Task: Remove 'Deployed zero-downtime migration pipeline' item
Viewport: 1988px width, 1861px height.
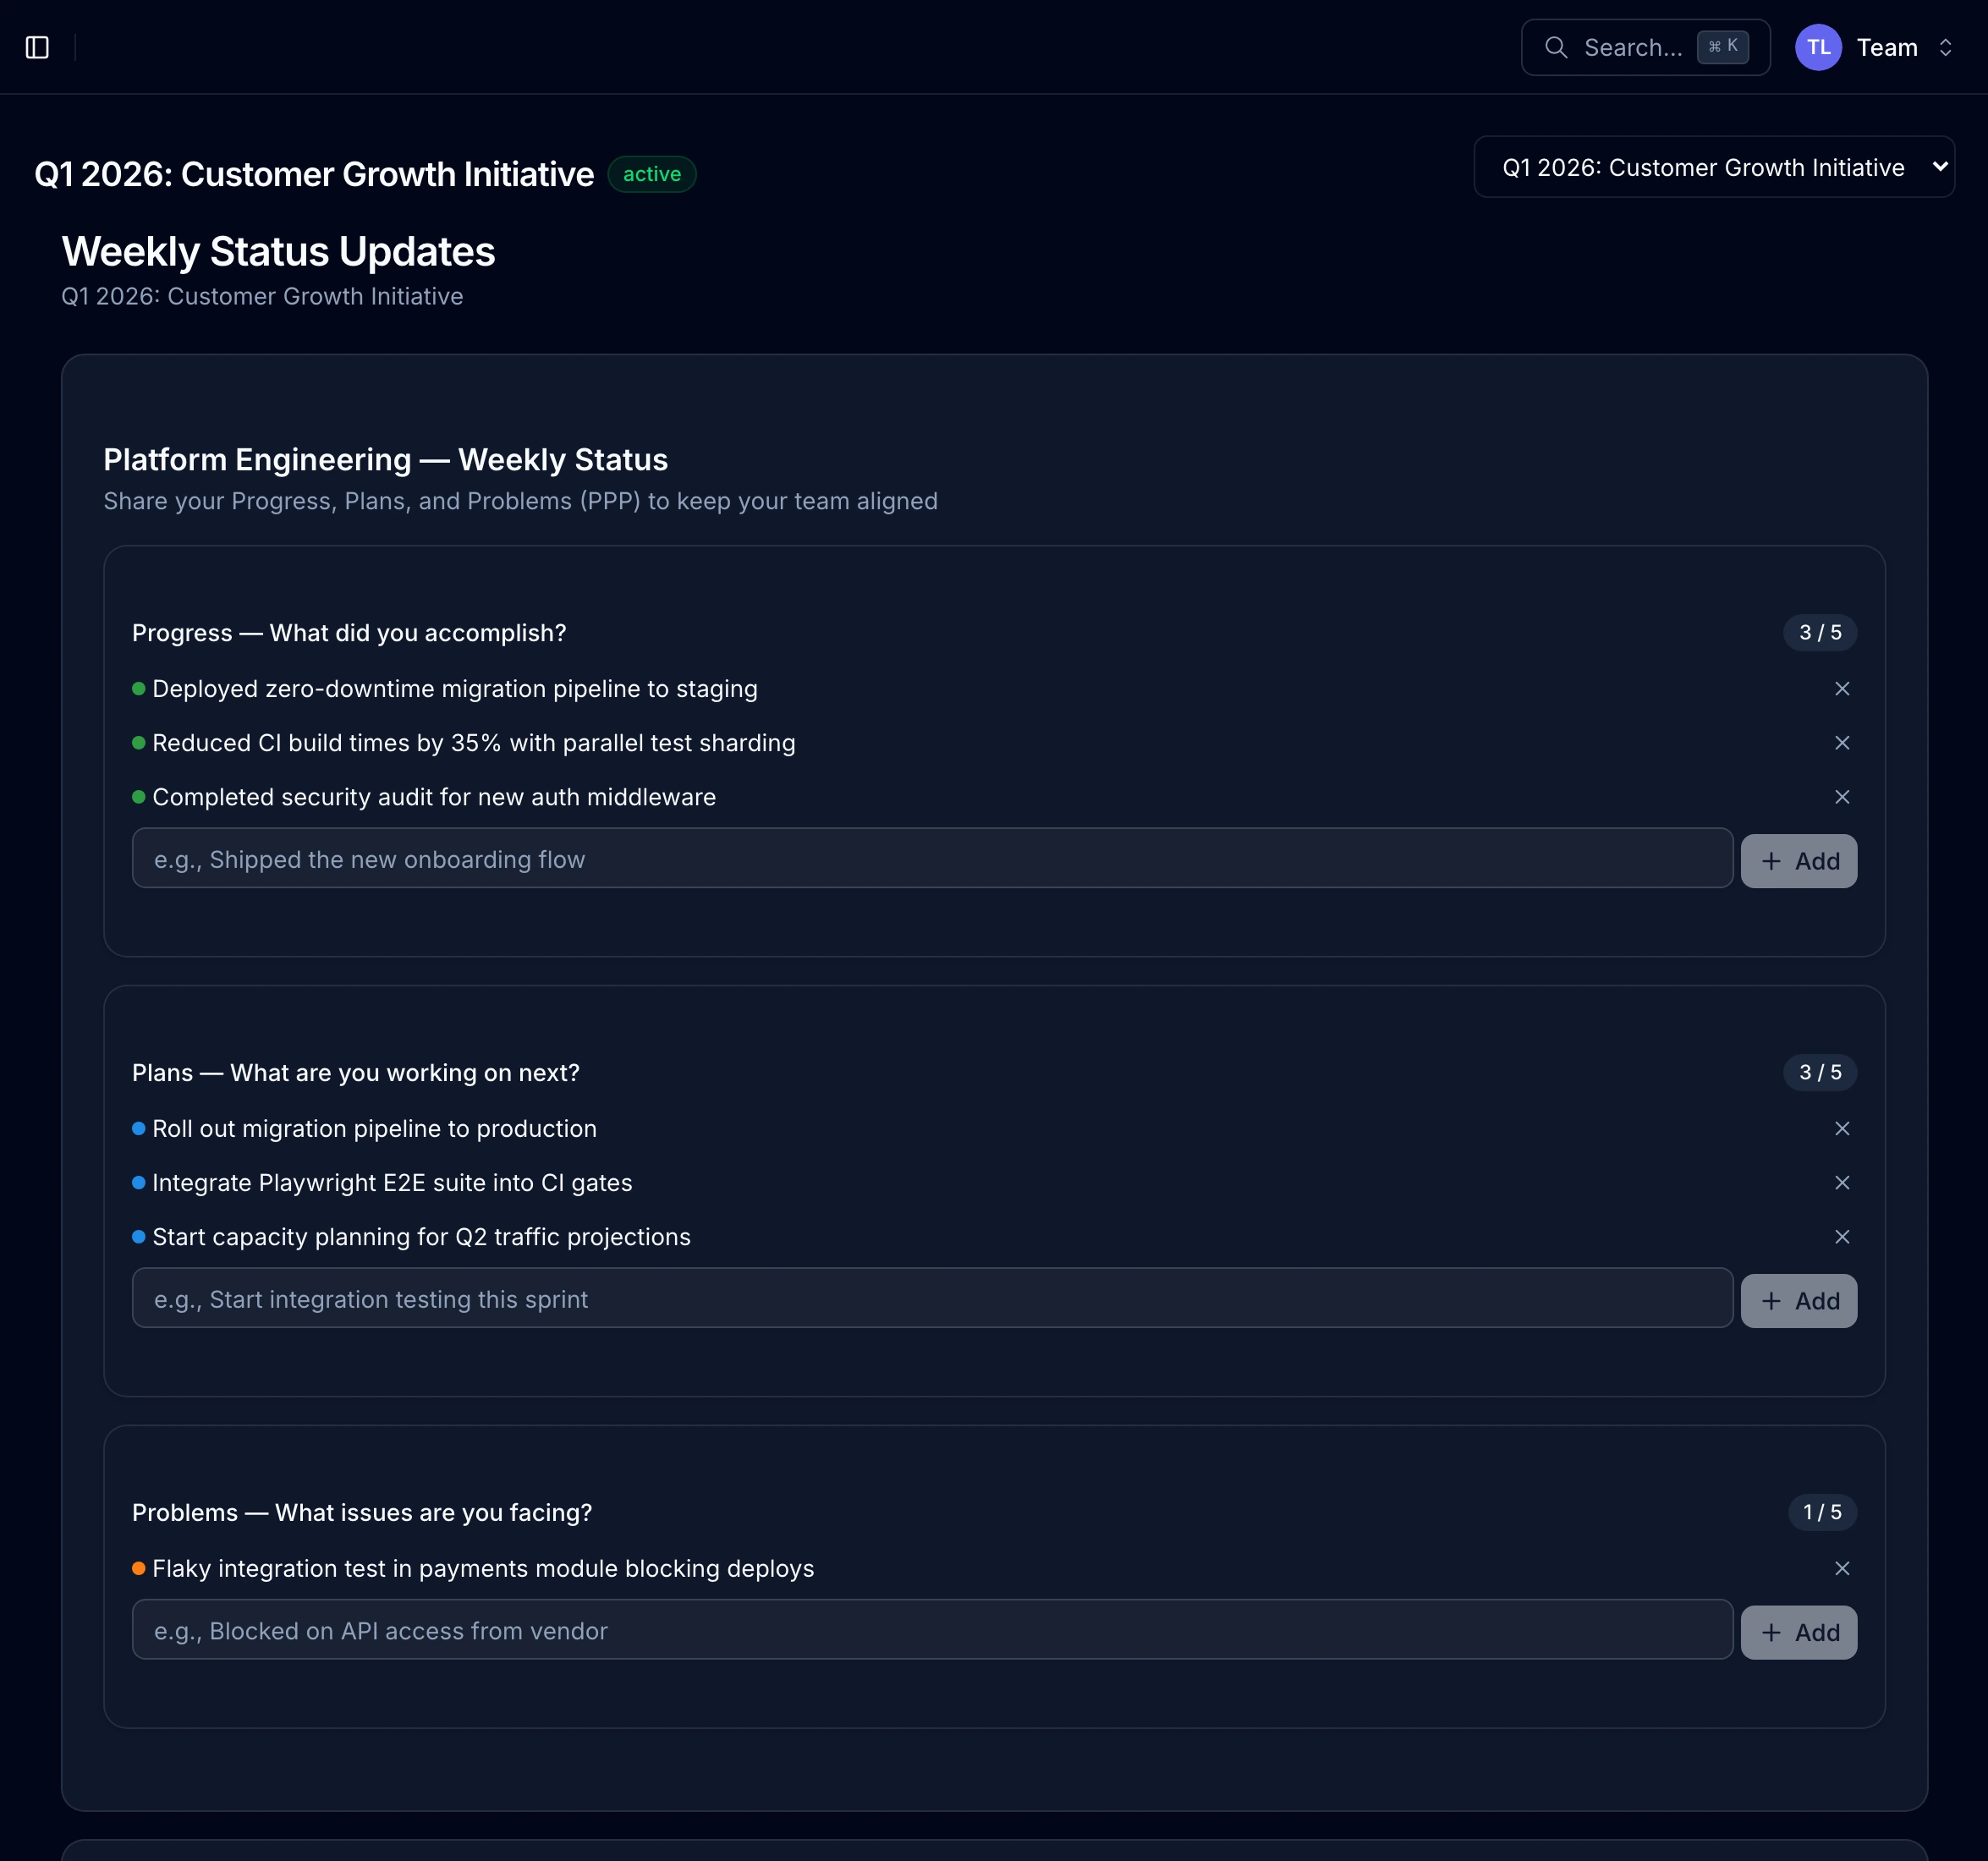Action: (x=1841, y=689)
